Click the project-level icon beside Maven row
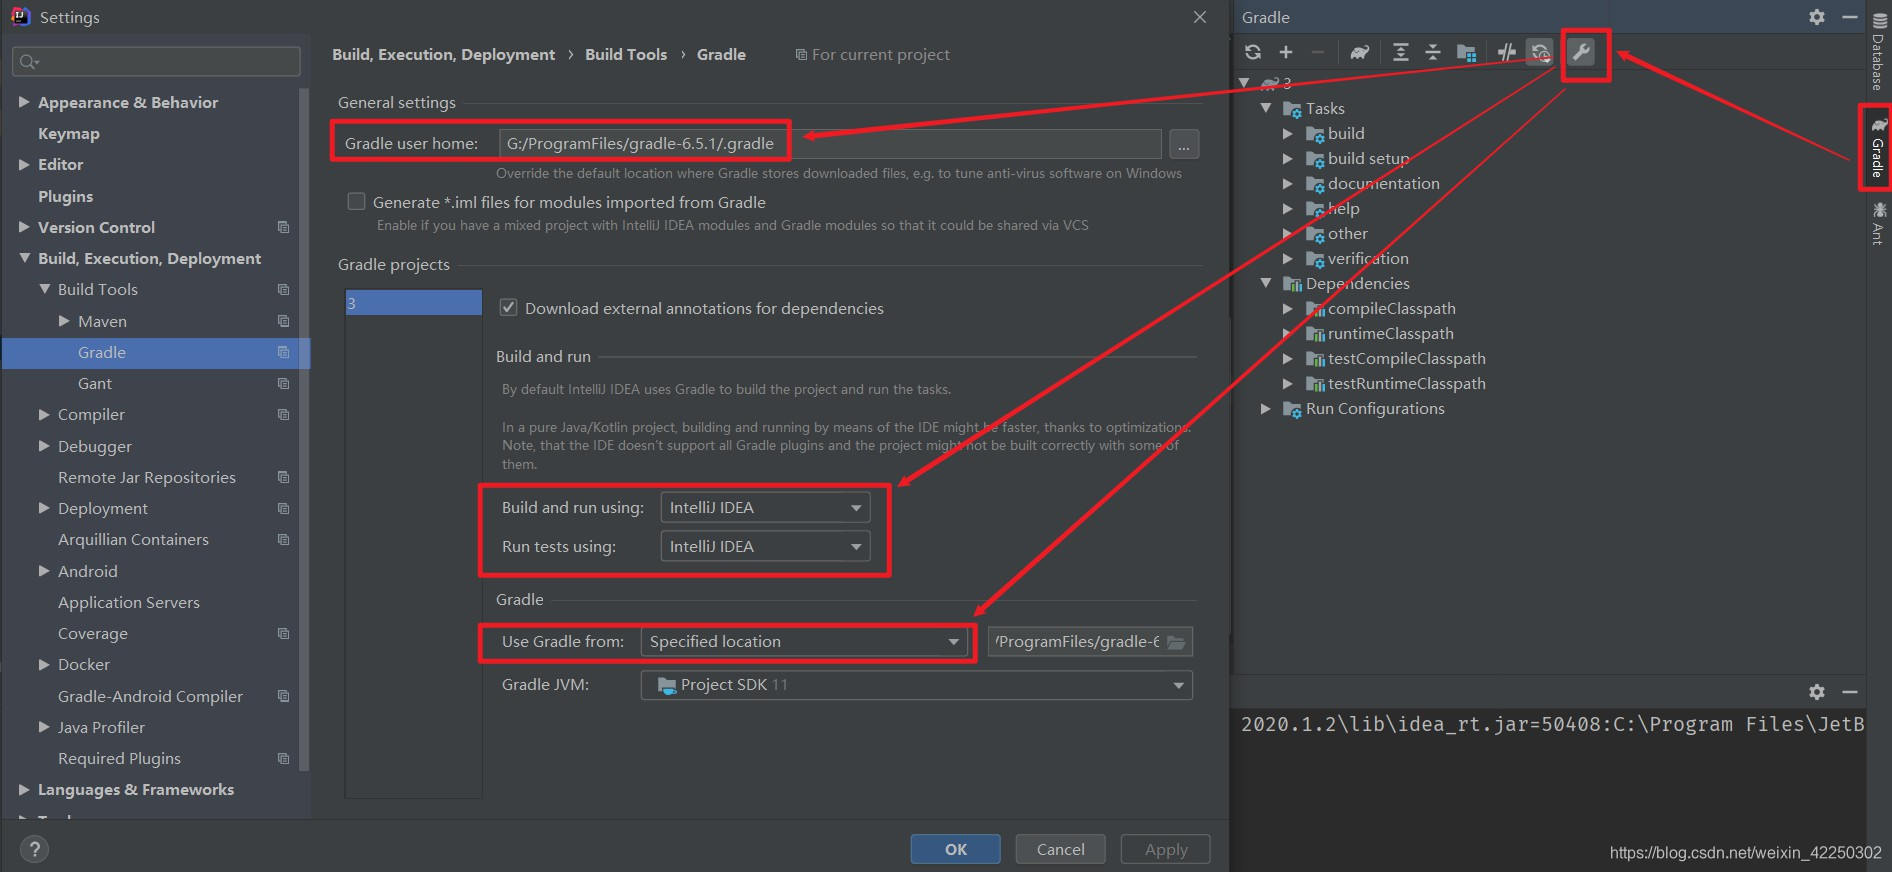 coord(283,321)
